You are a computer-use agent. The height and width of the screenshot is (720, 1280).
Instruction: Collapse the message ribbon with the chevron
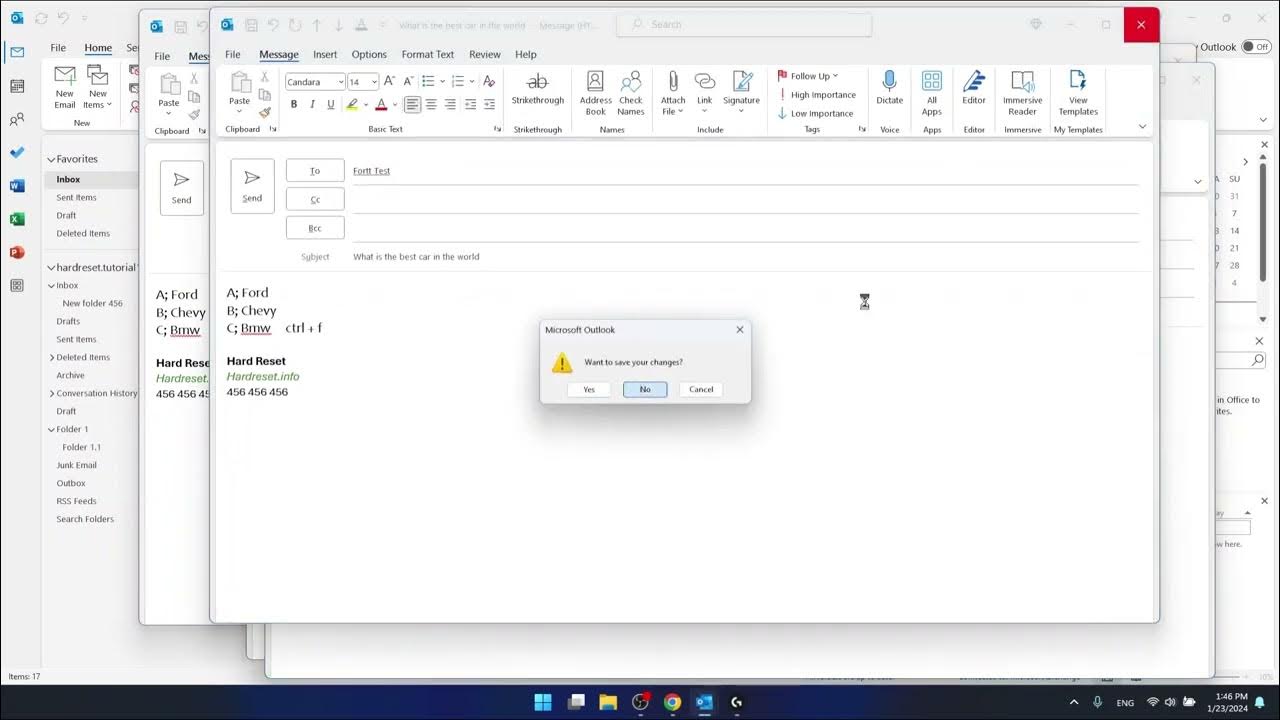(1142, 127)
